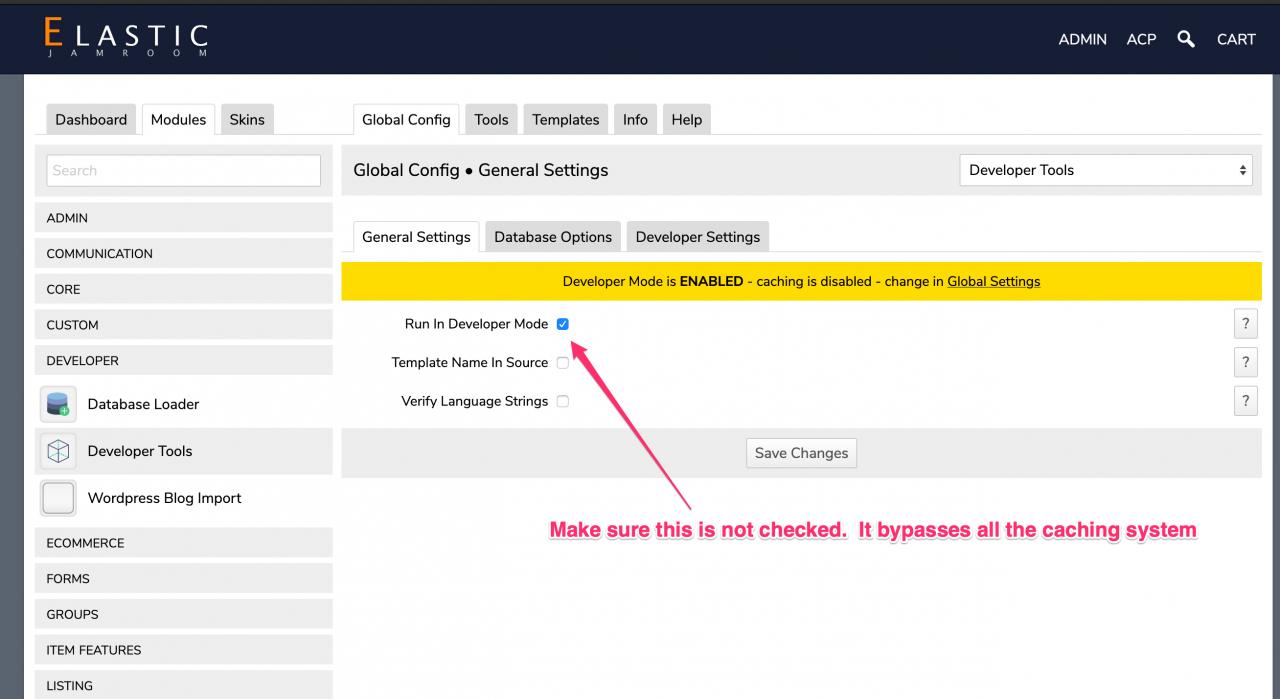Open help for Run In Developer Mode
This screenshot has width=1280, height=699.
pos(1245,324)
